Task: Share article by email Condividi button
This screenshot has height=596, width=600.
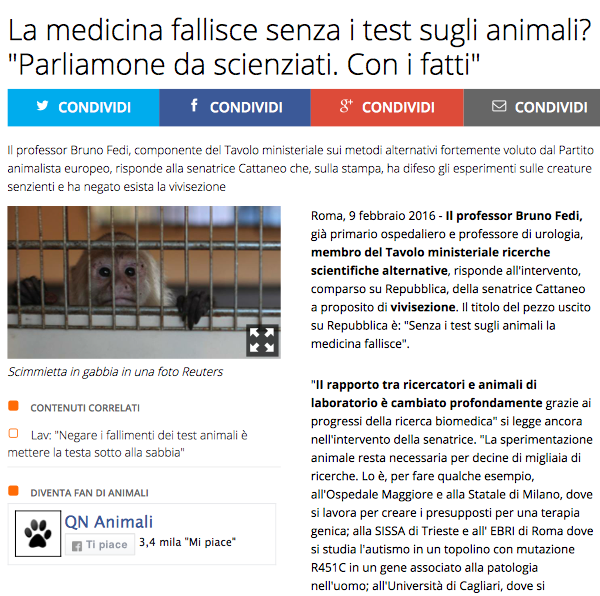Action: pyautogui.click(x=532, y=107)
